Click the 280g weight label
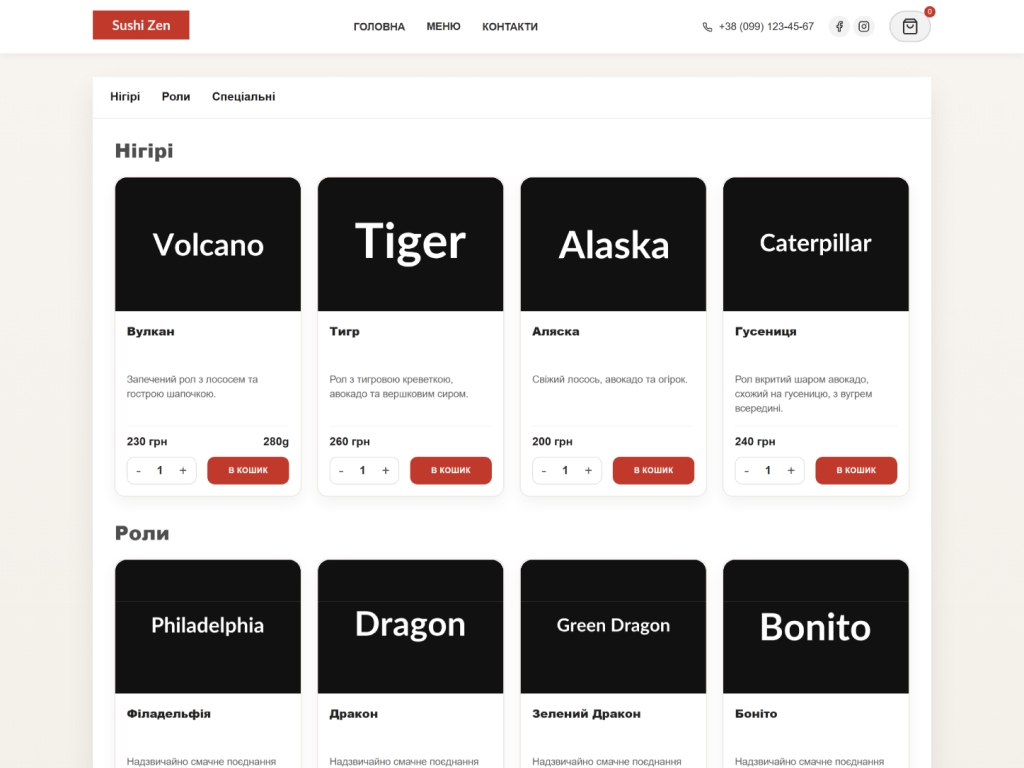 (276, 441)
